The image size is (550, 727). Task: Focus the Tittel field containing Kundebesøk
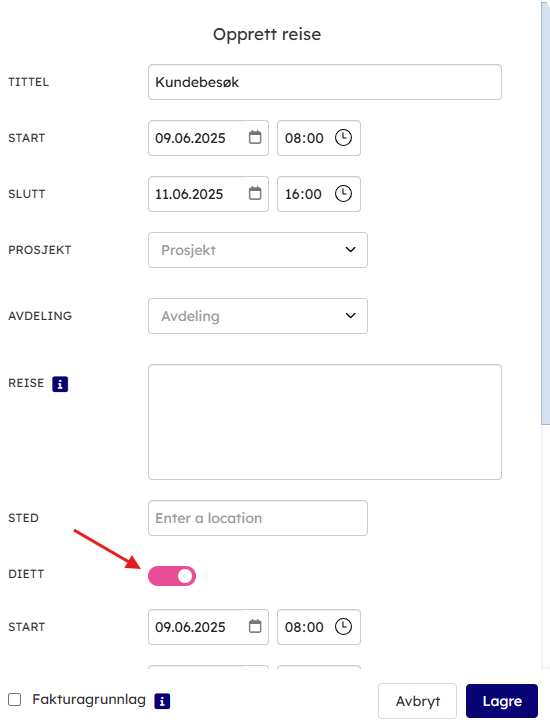click(x=325, y=82)
